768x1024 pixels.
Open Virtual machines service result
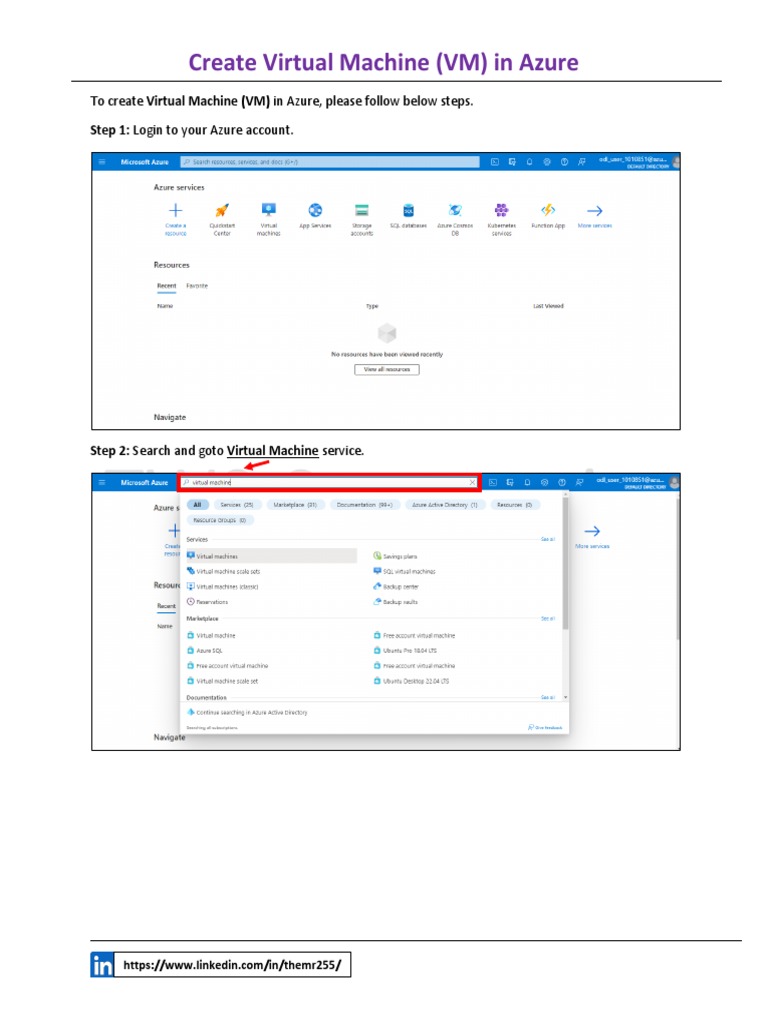click(271, 556)
